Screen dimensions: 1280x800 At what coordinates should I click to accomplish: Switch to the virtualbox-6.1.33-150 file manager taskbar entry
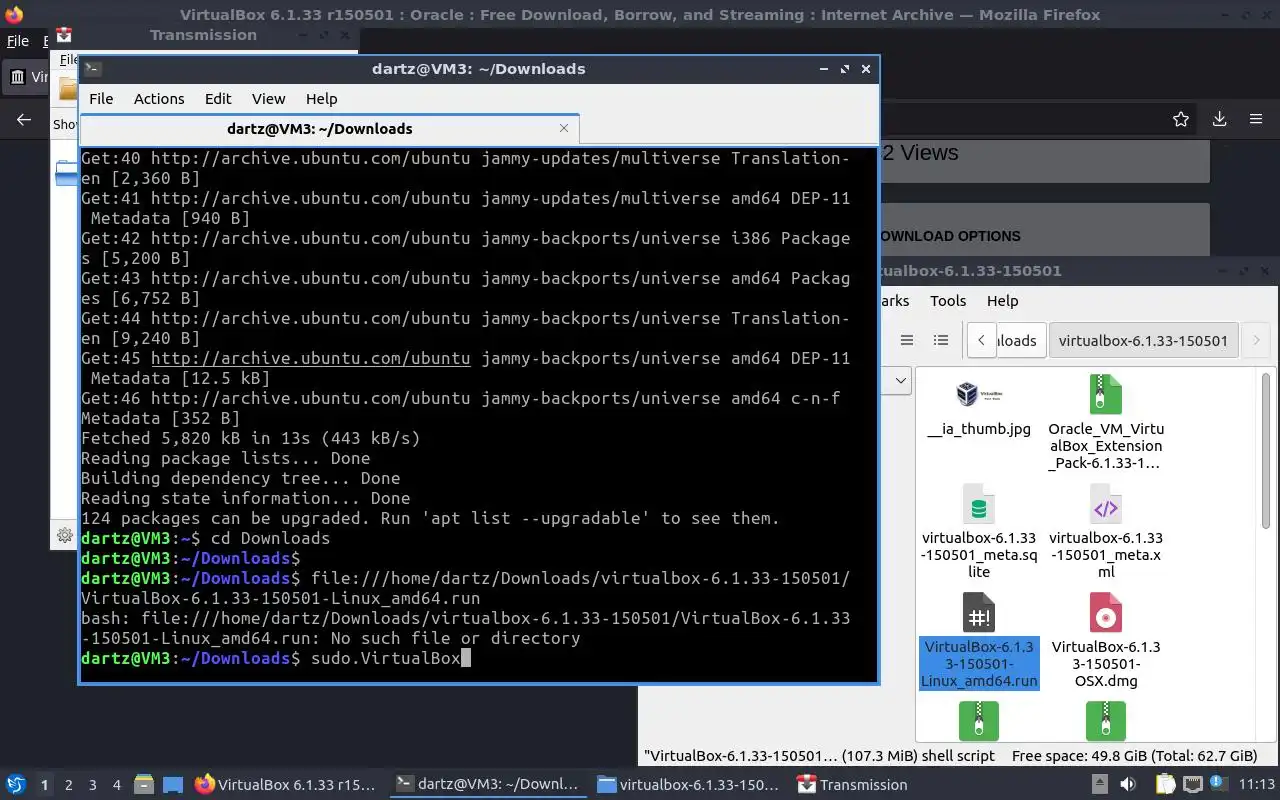pyautogui.click(x=688, y=785)
